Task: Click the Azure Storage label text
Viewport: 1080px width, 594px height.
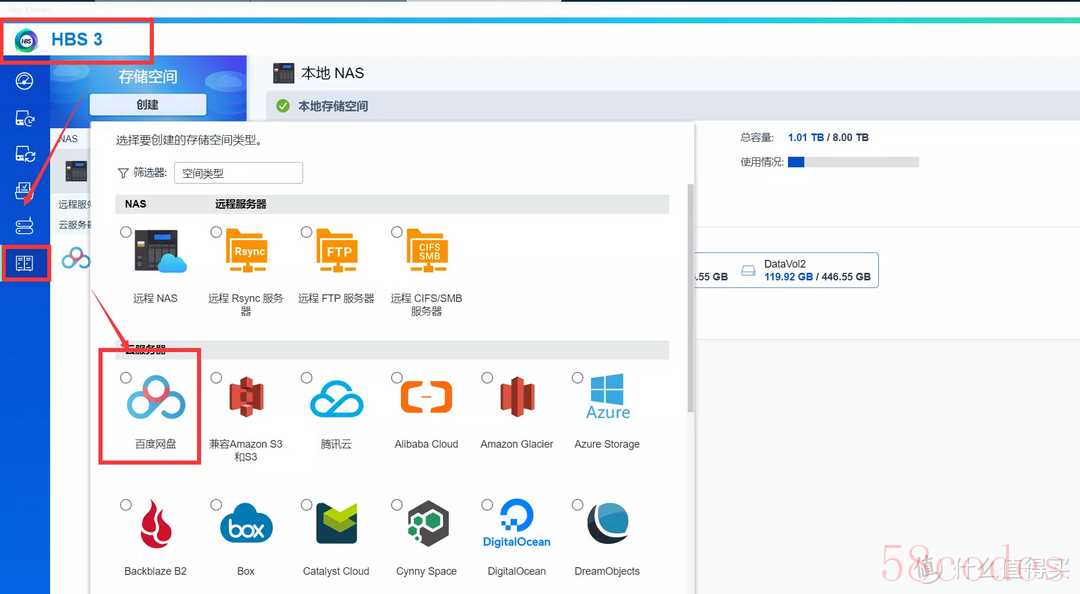Action: point(607,444)
